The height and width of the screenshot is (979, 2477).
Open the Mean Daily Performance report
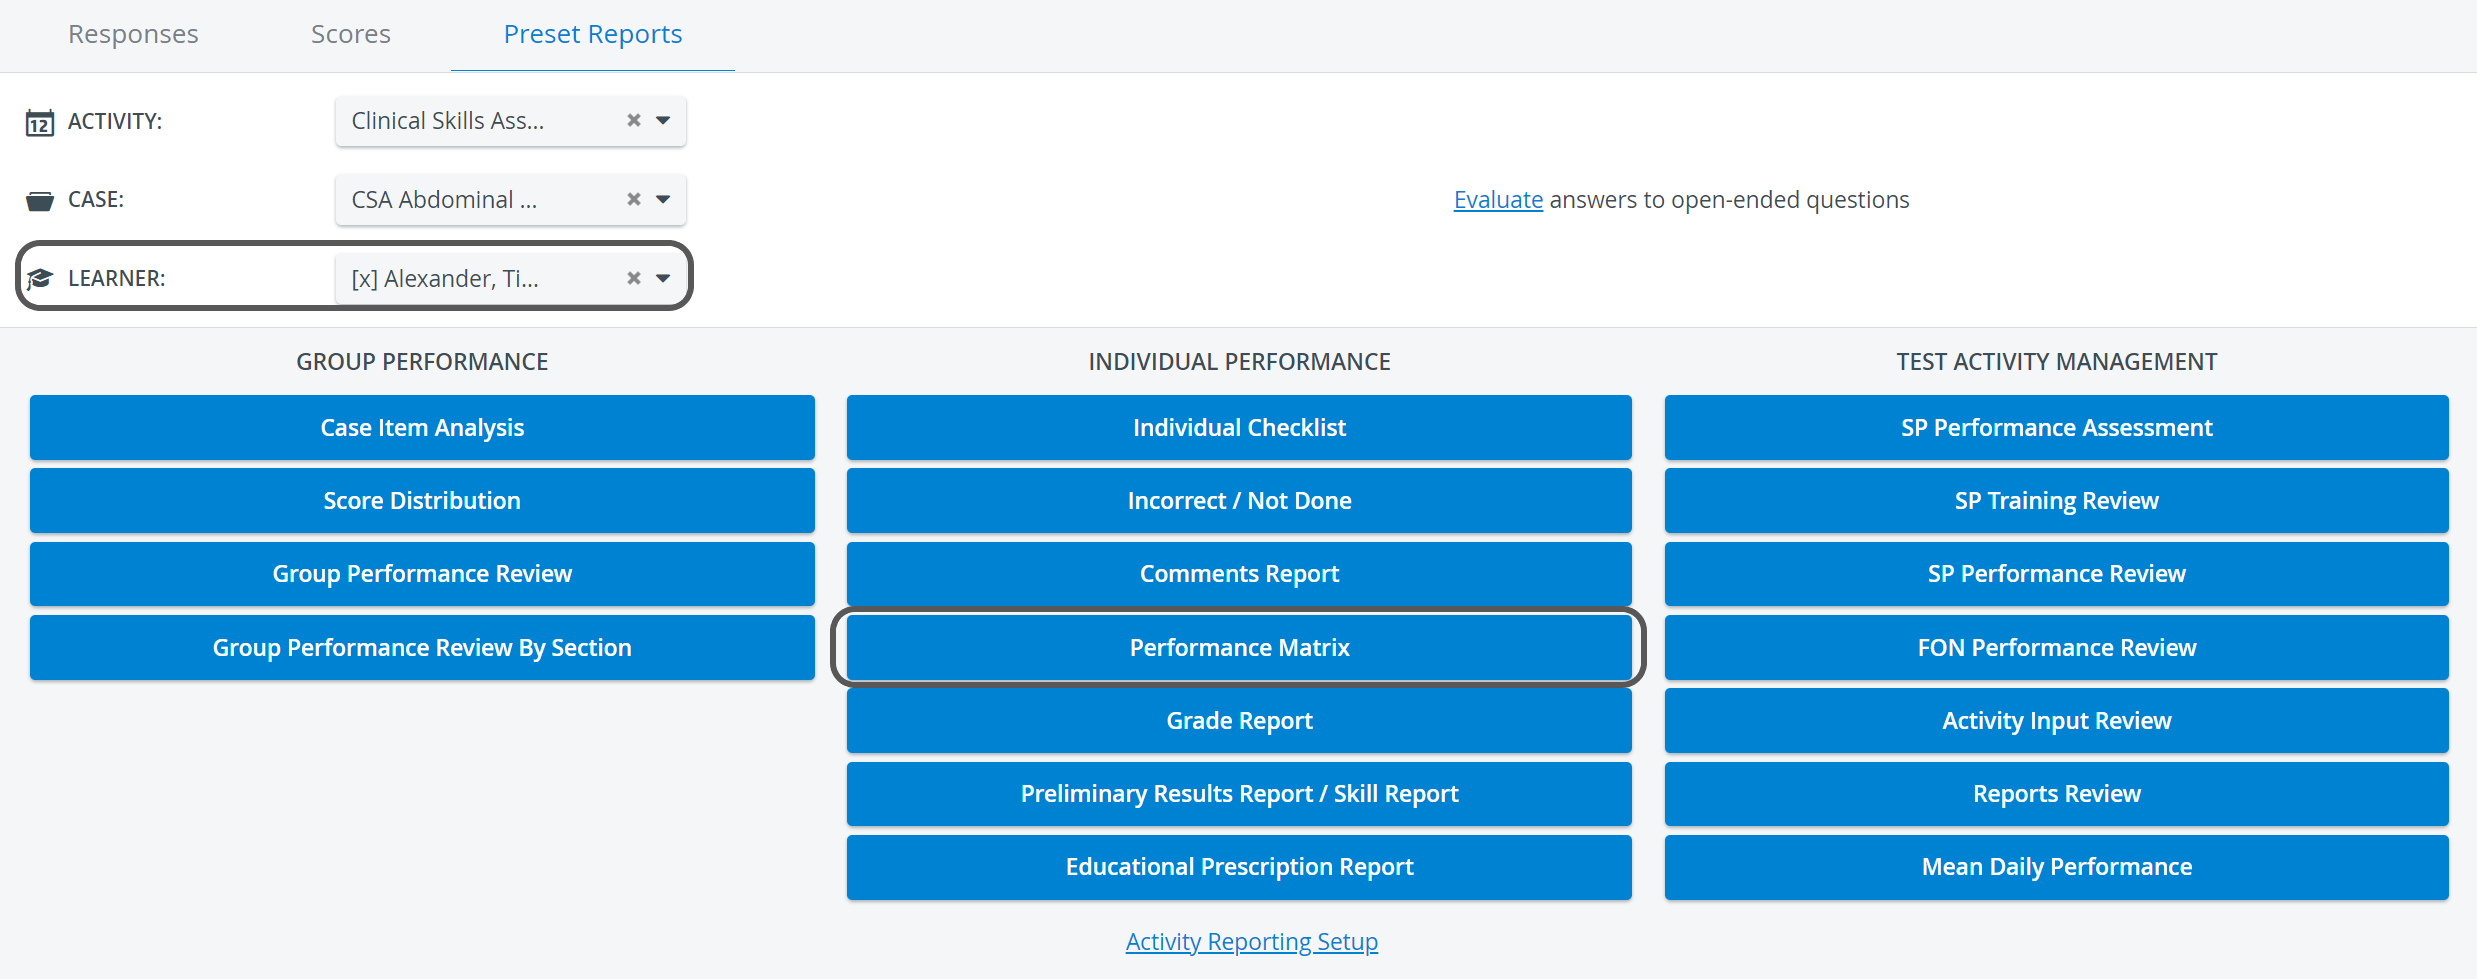[2056, 867]
